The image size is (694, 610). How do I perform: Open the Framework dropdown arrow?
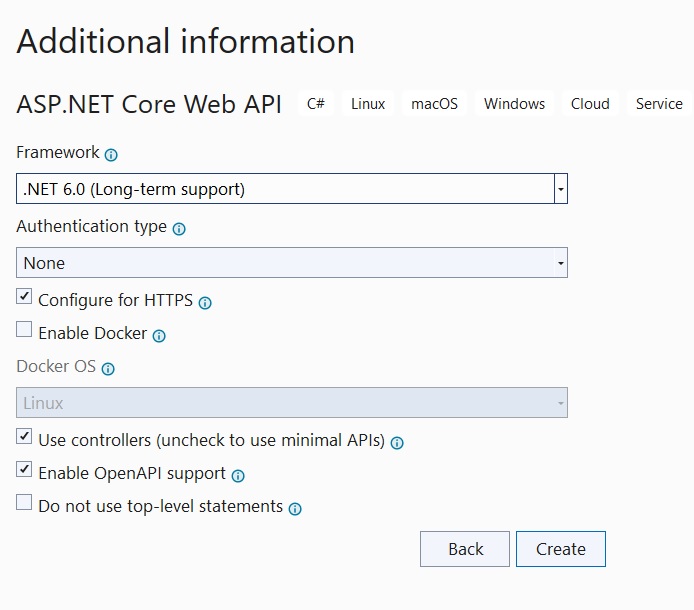pyautogui.click(x=561, y=189)
